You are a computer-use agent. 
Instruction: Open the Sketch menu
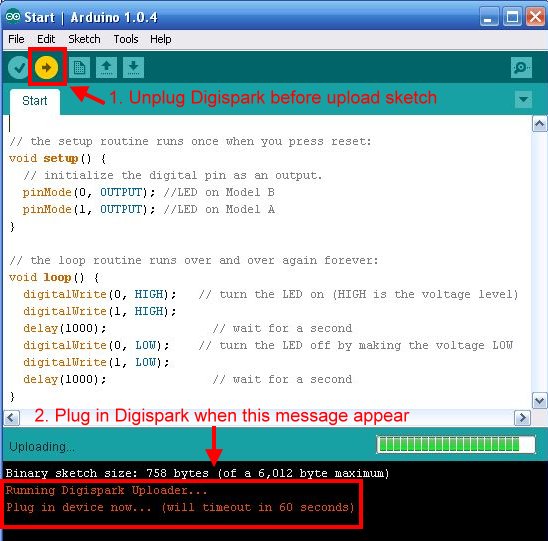click(x=84, y=39)
